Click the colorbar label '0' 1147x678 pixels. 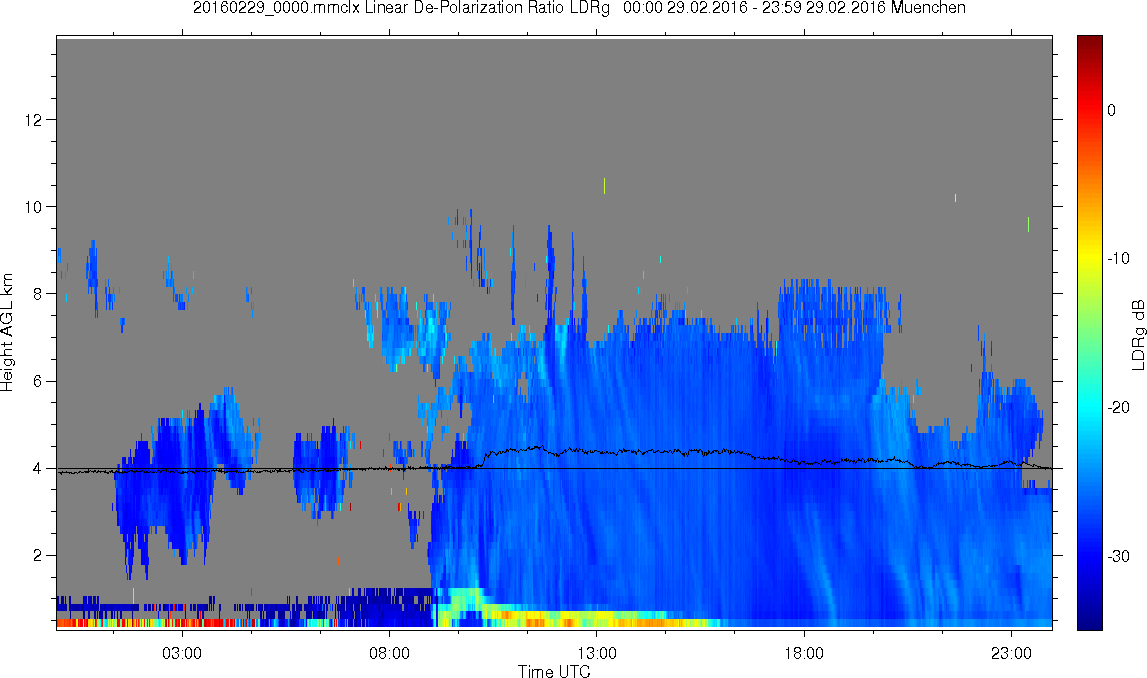point(1112,110)
